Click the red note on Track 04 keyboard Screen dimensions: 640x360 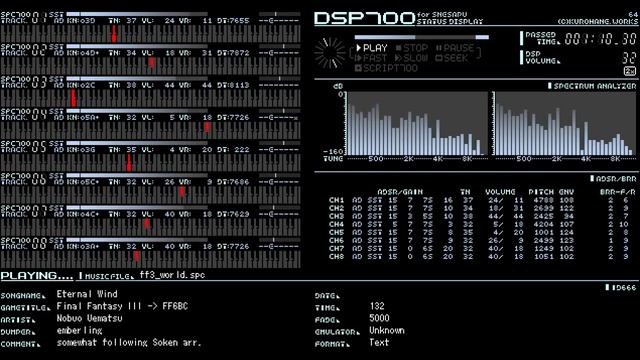[x=207, y=127]
